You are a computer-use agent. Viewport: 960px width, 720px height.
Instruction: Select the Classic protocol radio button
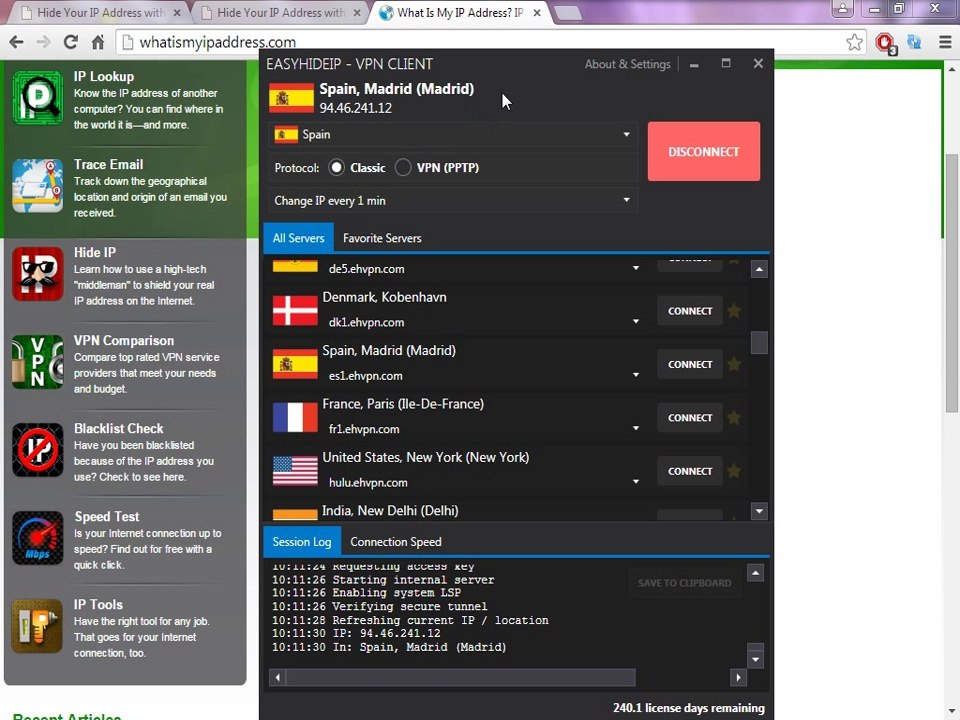tap(336, 168)
